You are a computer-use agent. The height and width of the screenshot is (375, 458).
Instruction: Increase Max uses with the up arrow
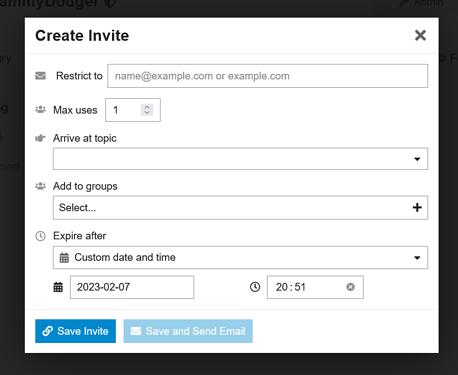tap(147, 107)
